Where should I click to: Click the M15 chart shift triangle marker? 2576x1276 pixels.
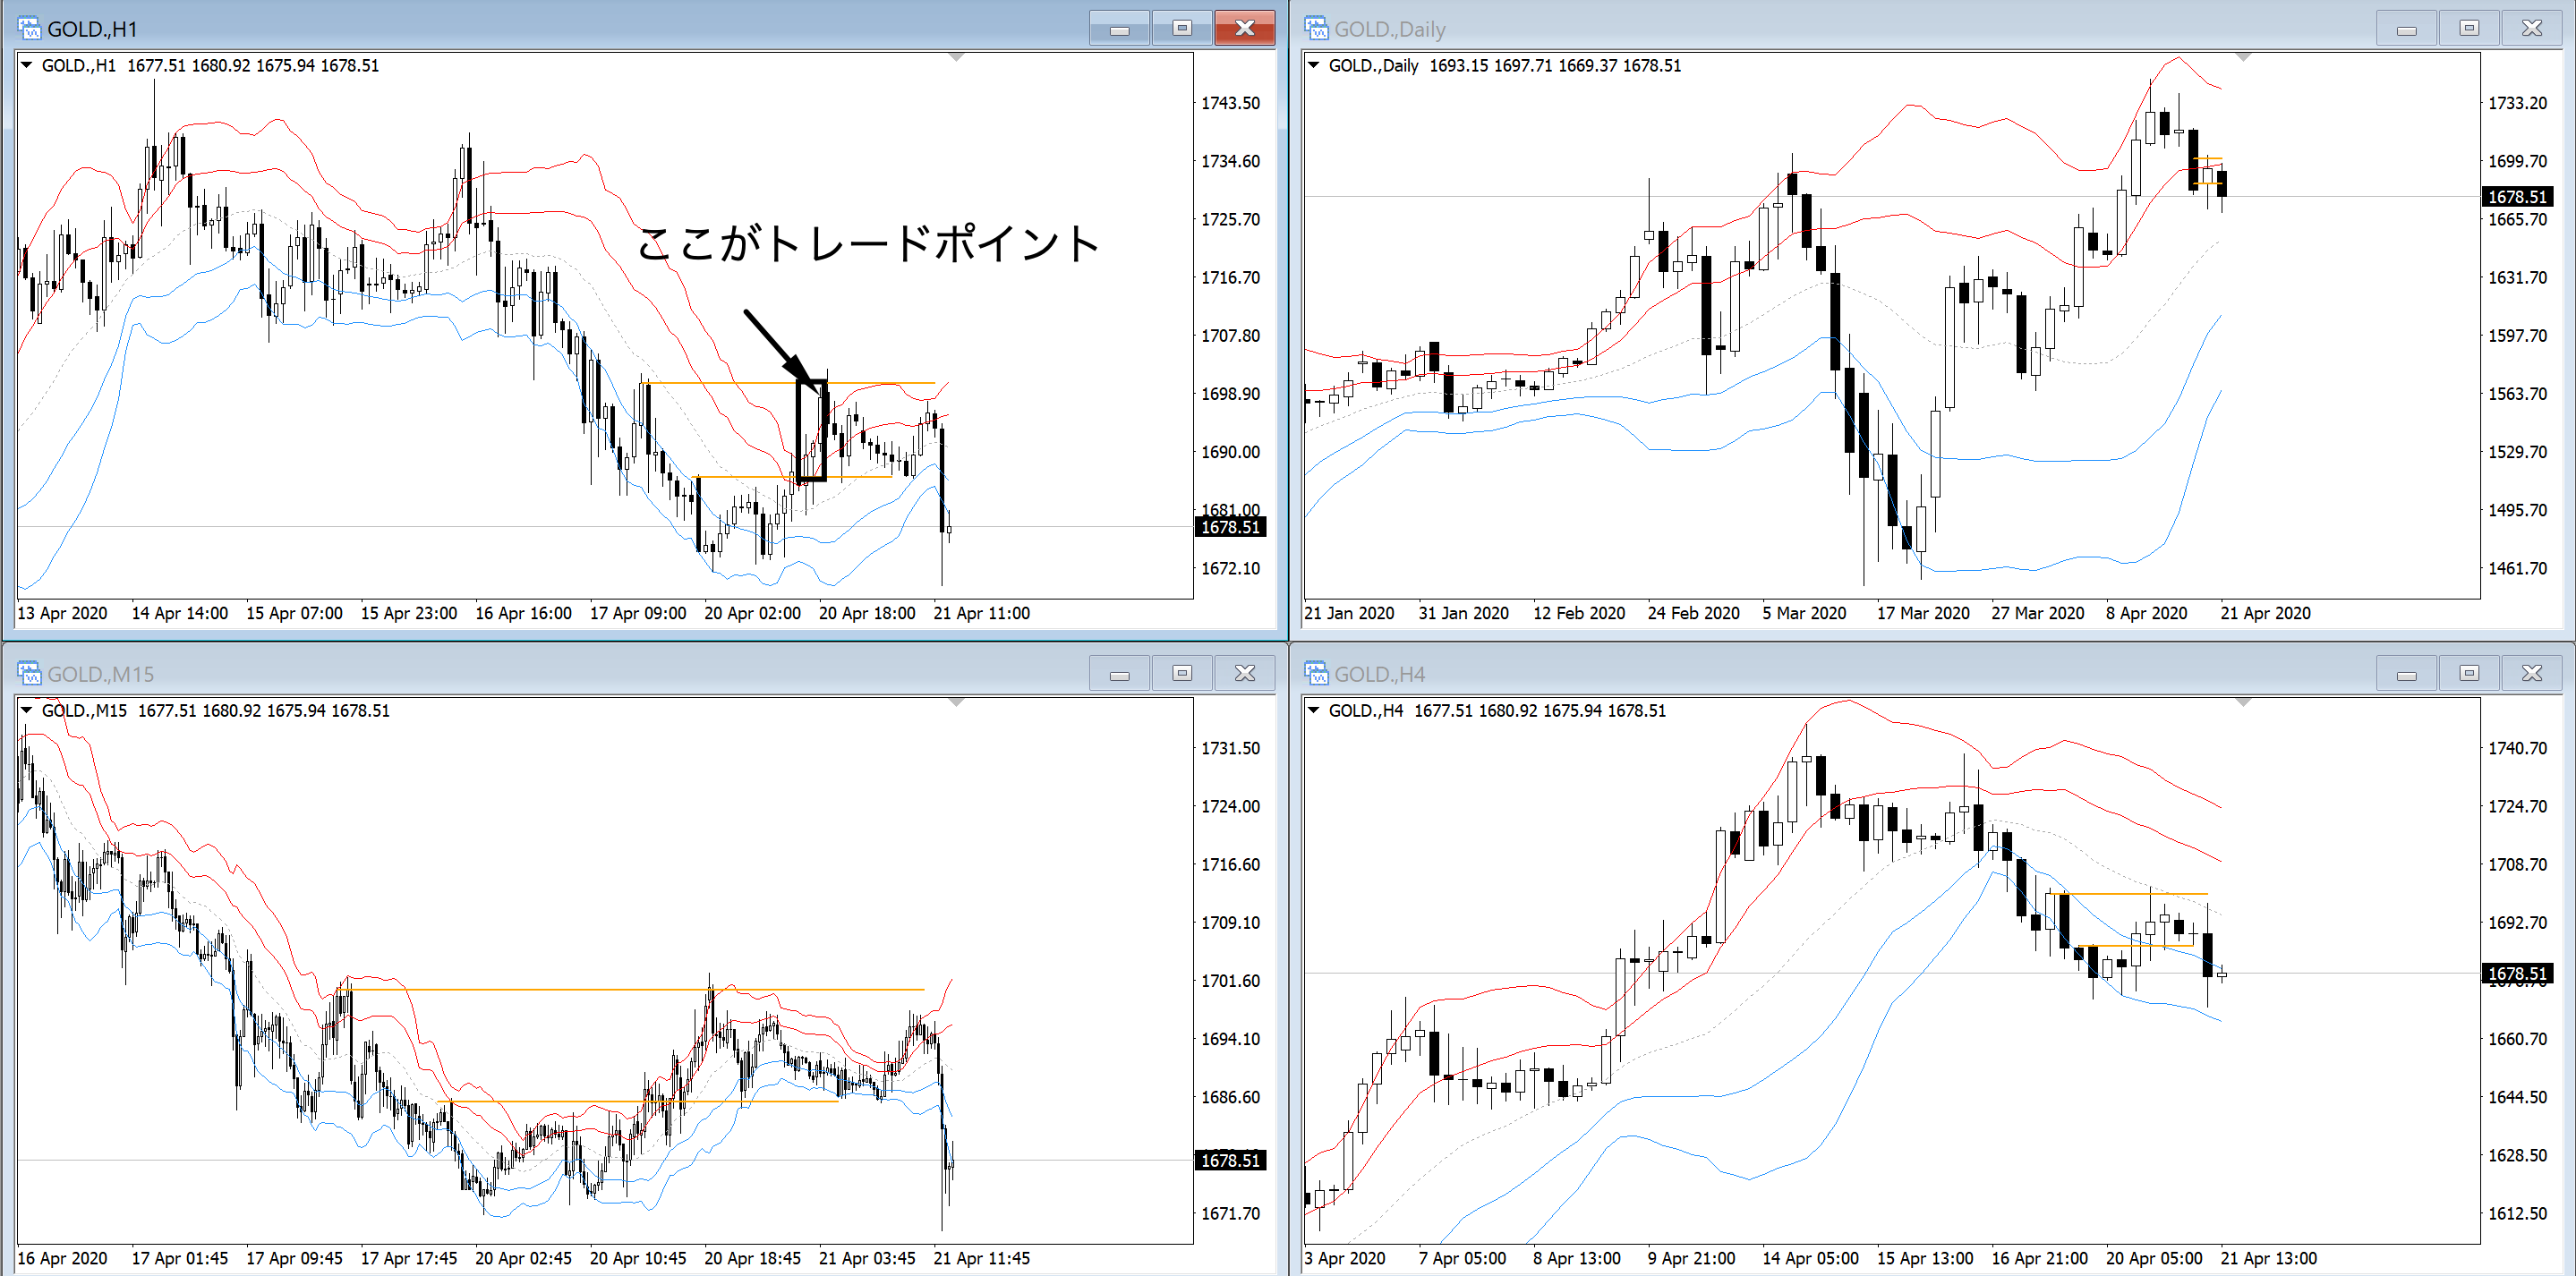(956, 703)
